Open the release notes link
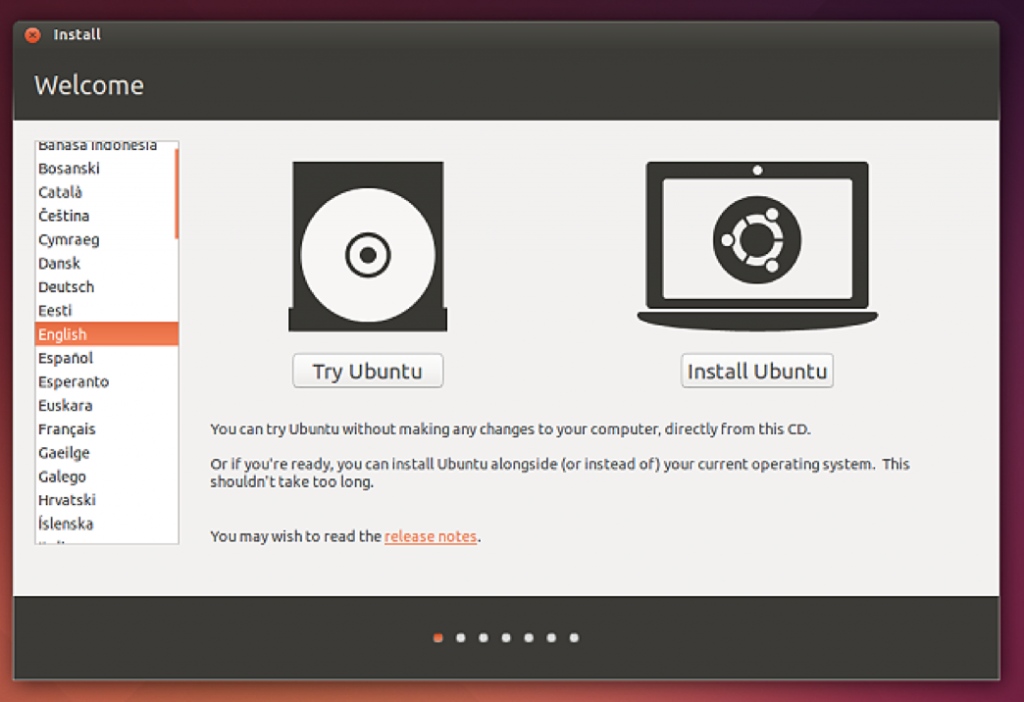The height and width of the screenshot is (702, 1024). [x=430, y=536]
